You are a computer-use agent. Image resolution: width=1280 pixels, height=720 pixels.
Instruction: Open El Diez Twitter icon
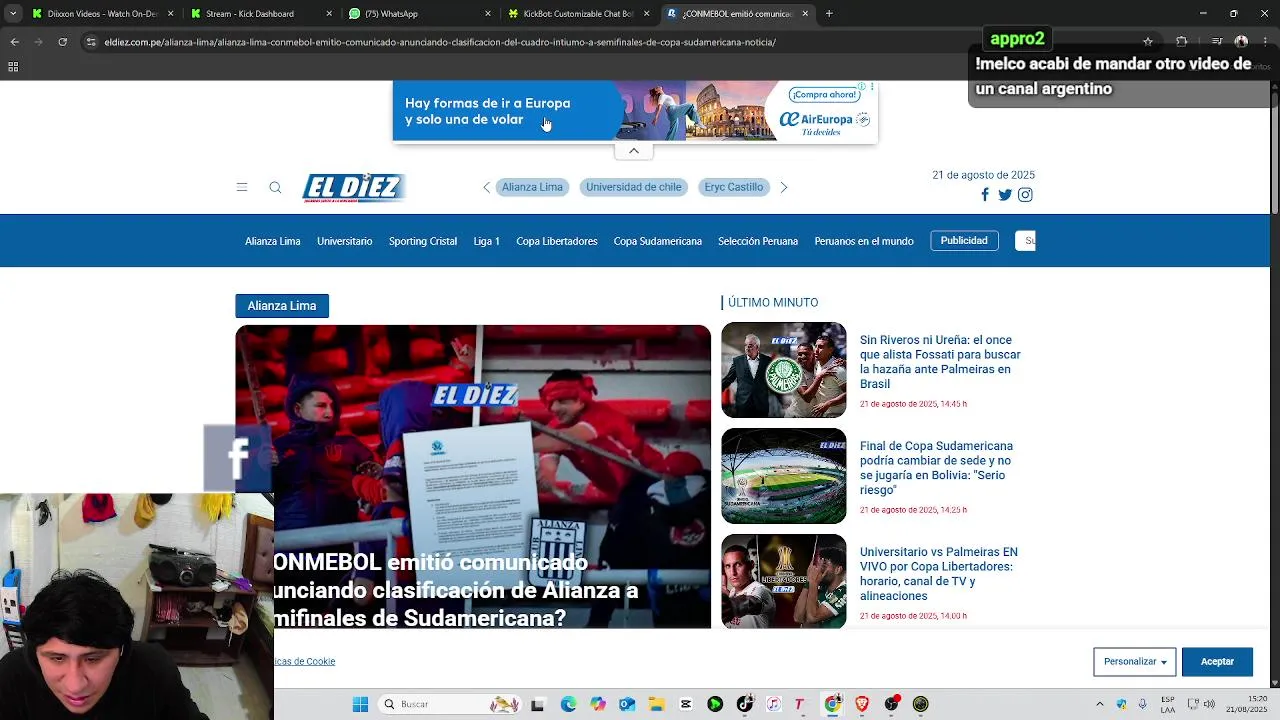click(1005, 195)
